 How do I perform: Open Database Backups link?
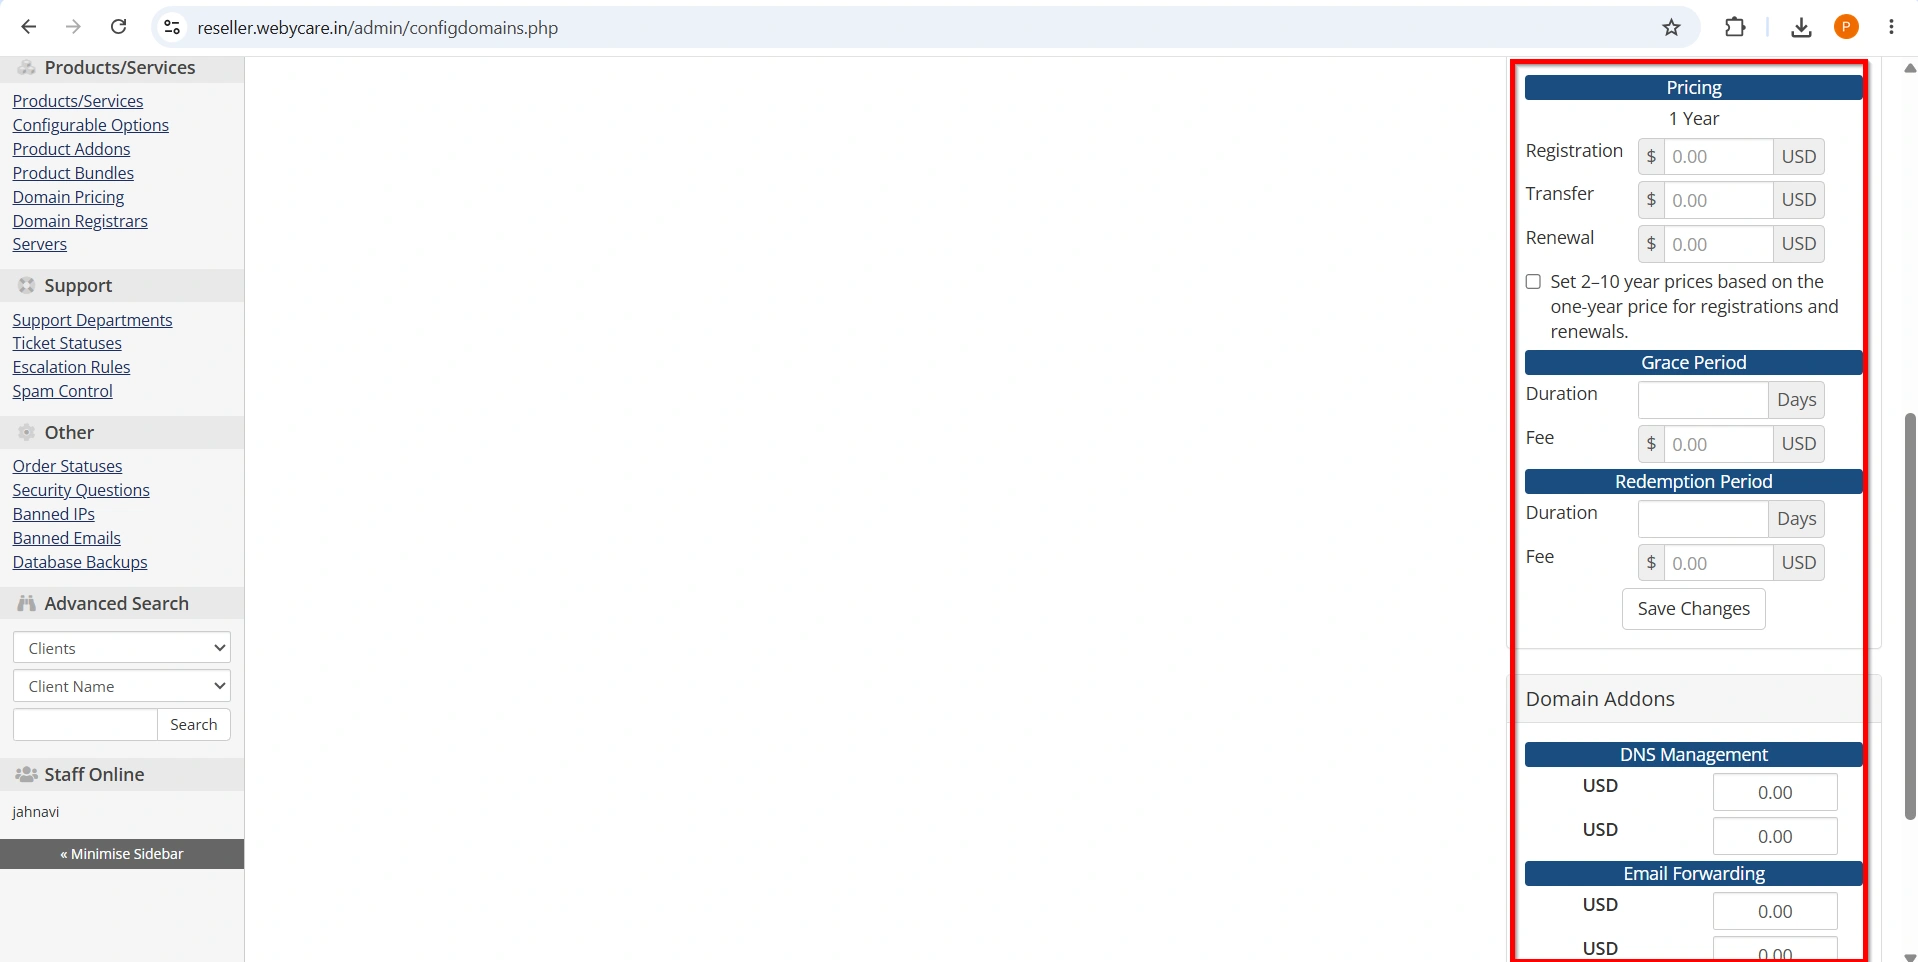[x=80, y=562]
